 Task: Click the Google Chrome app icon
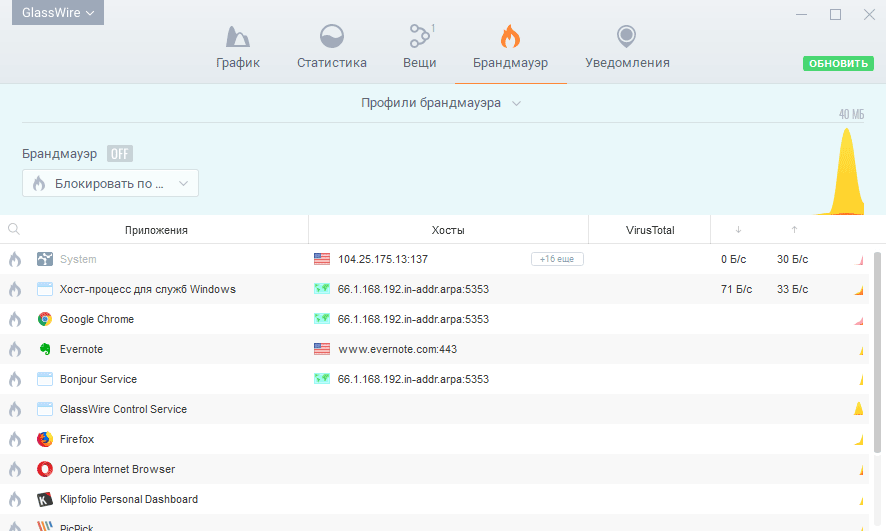[x=45, y=319]
